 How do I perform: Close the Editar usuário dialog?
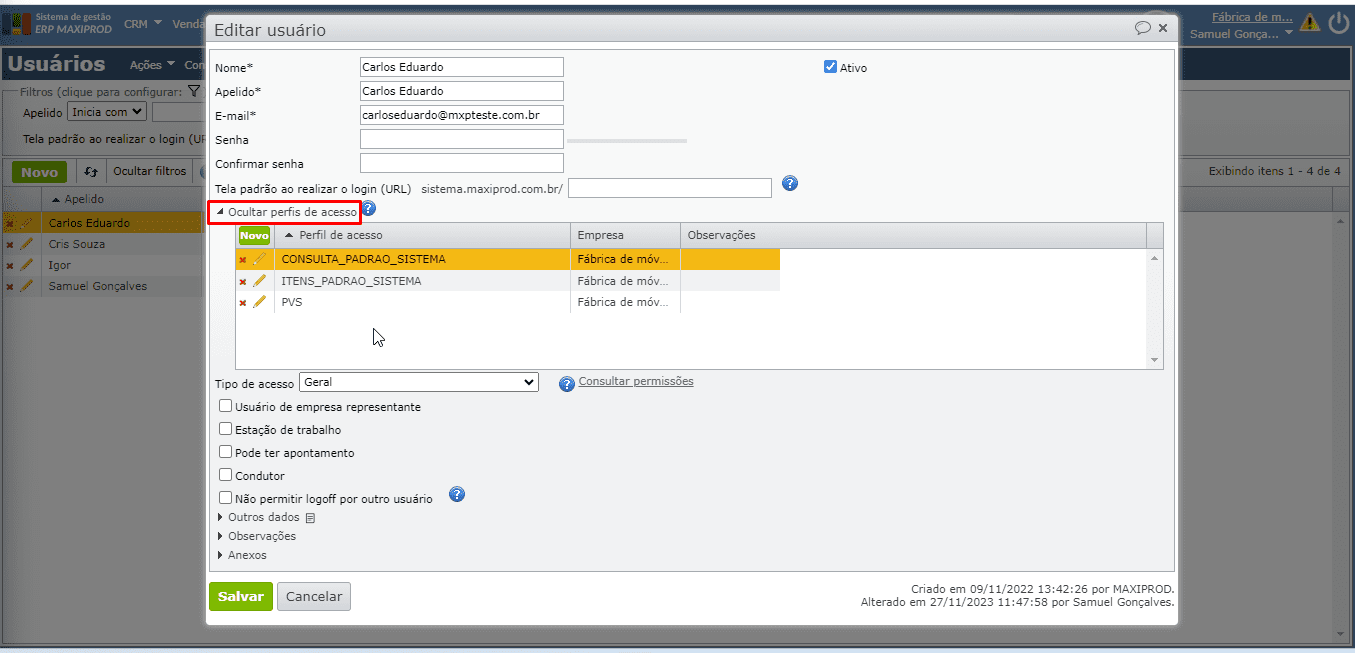(x=1163, y=28)
